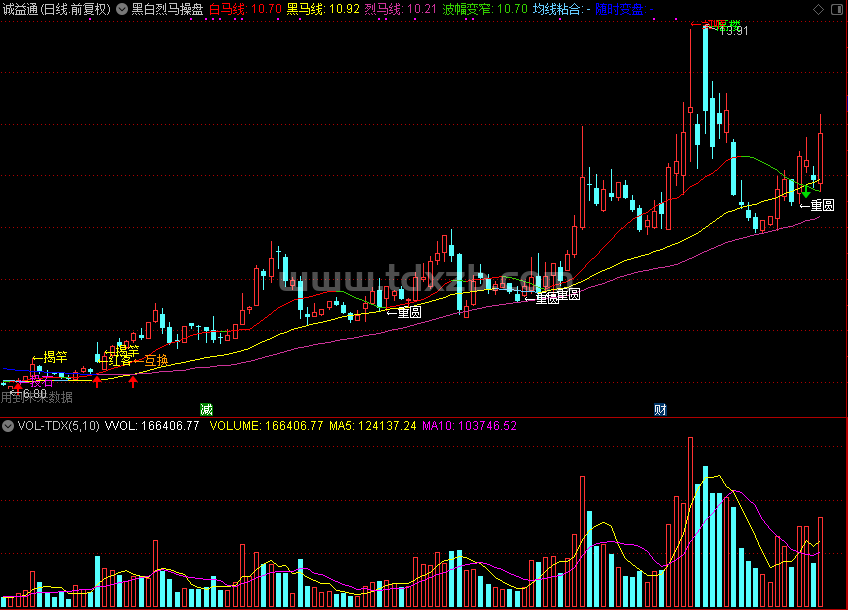Click the 投石 signal label
Image resolution: width=848 pixels, height=610 pixels.
[42, 381]
